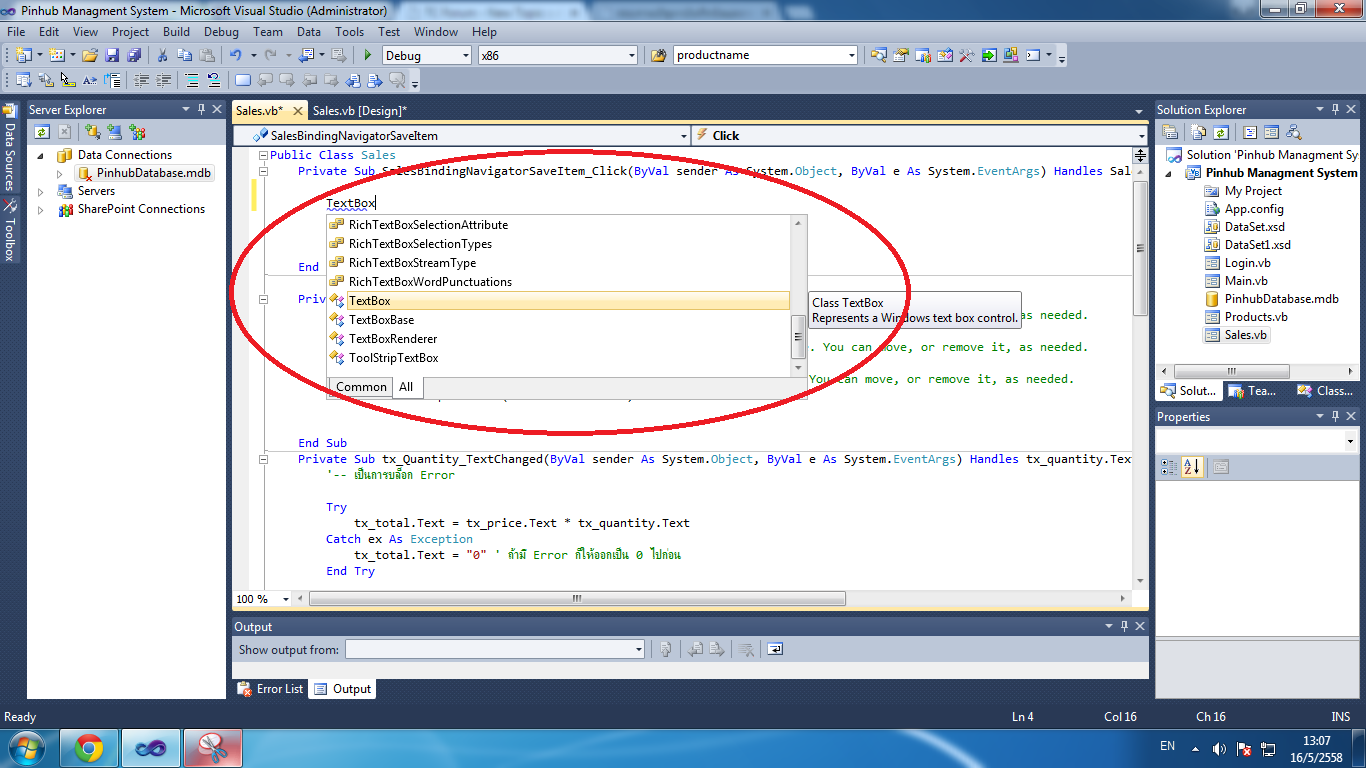This screenshot has height=768, width=1366.
Task: Select ToolStripTextBox in the IntelliSense list
Action: 393,358
